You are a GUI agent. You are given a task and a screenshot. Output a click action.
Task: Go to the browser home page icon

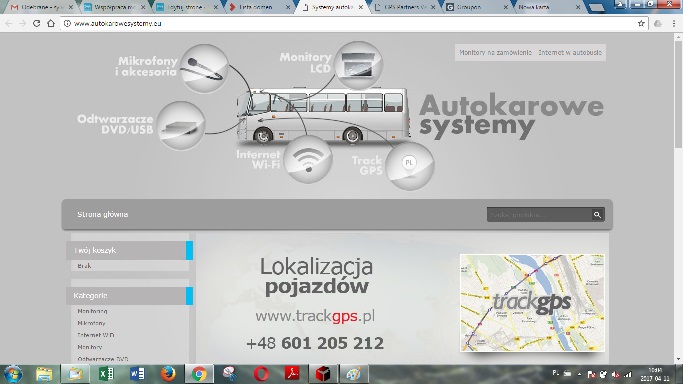51,24
